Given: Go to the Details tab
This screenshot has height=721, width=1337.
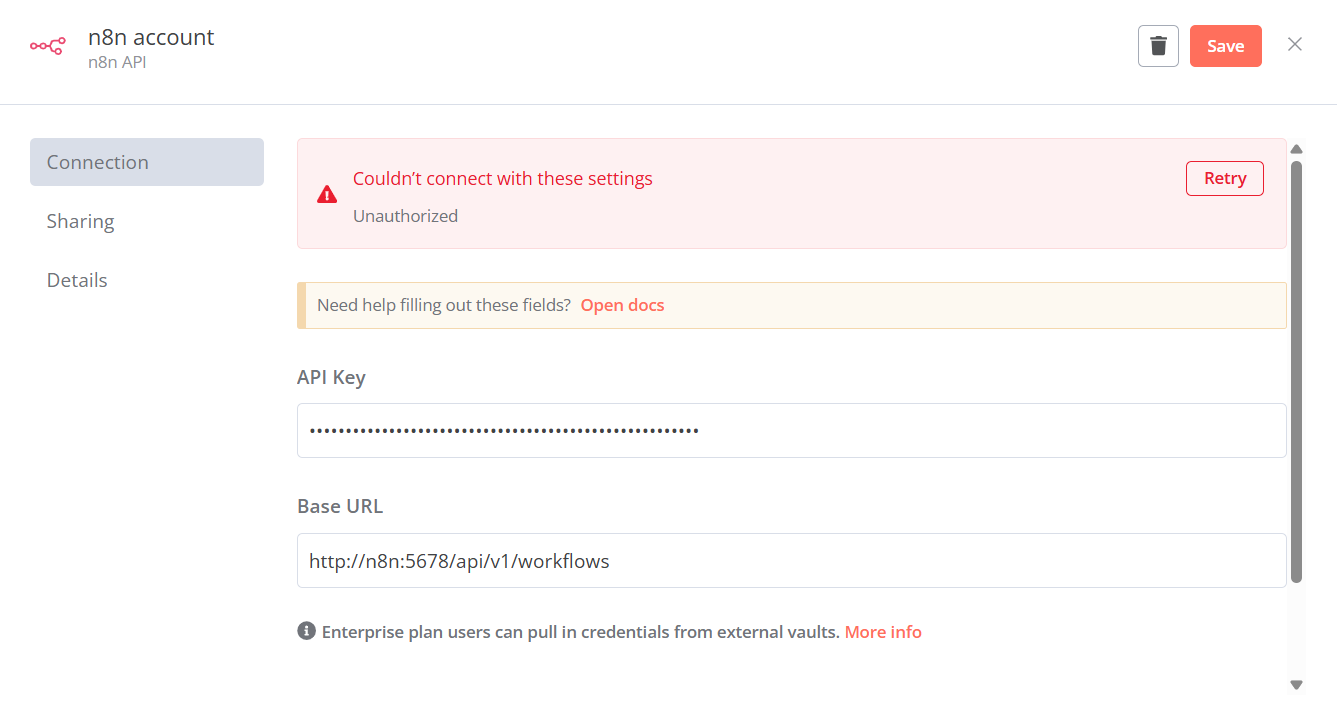Looking at the screenshot, I should tap(77, 280).
